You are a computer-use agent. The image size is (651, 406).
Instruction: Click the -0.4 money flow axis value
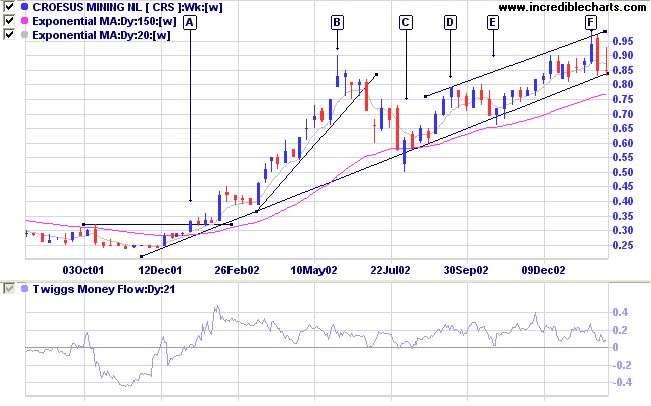(622, 382)
